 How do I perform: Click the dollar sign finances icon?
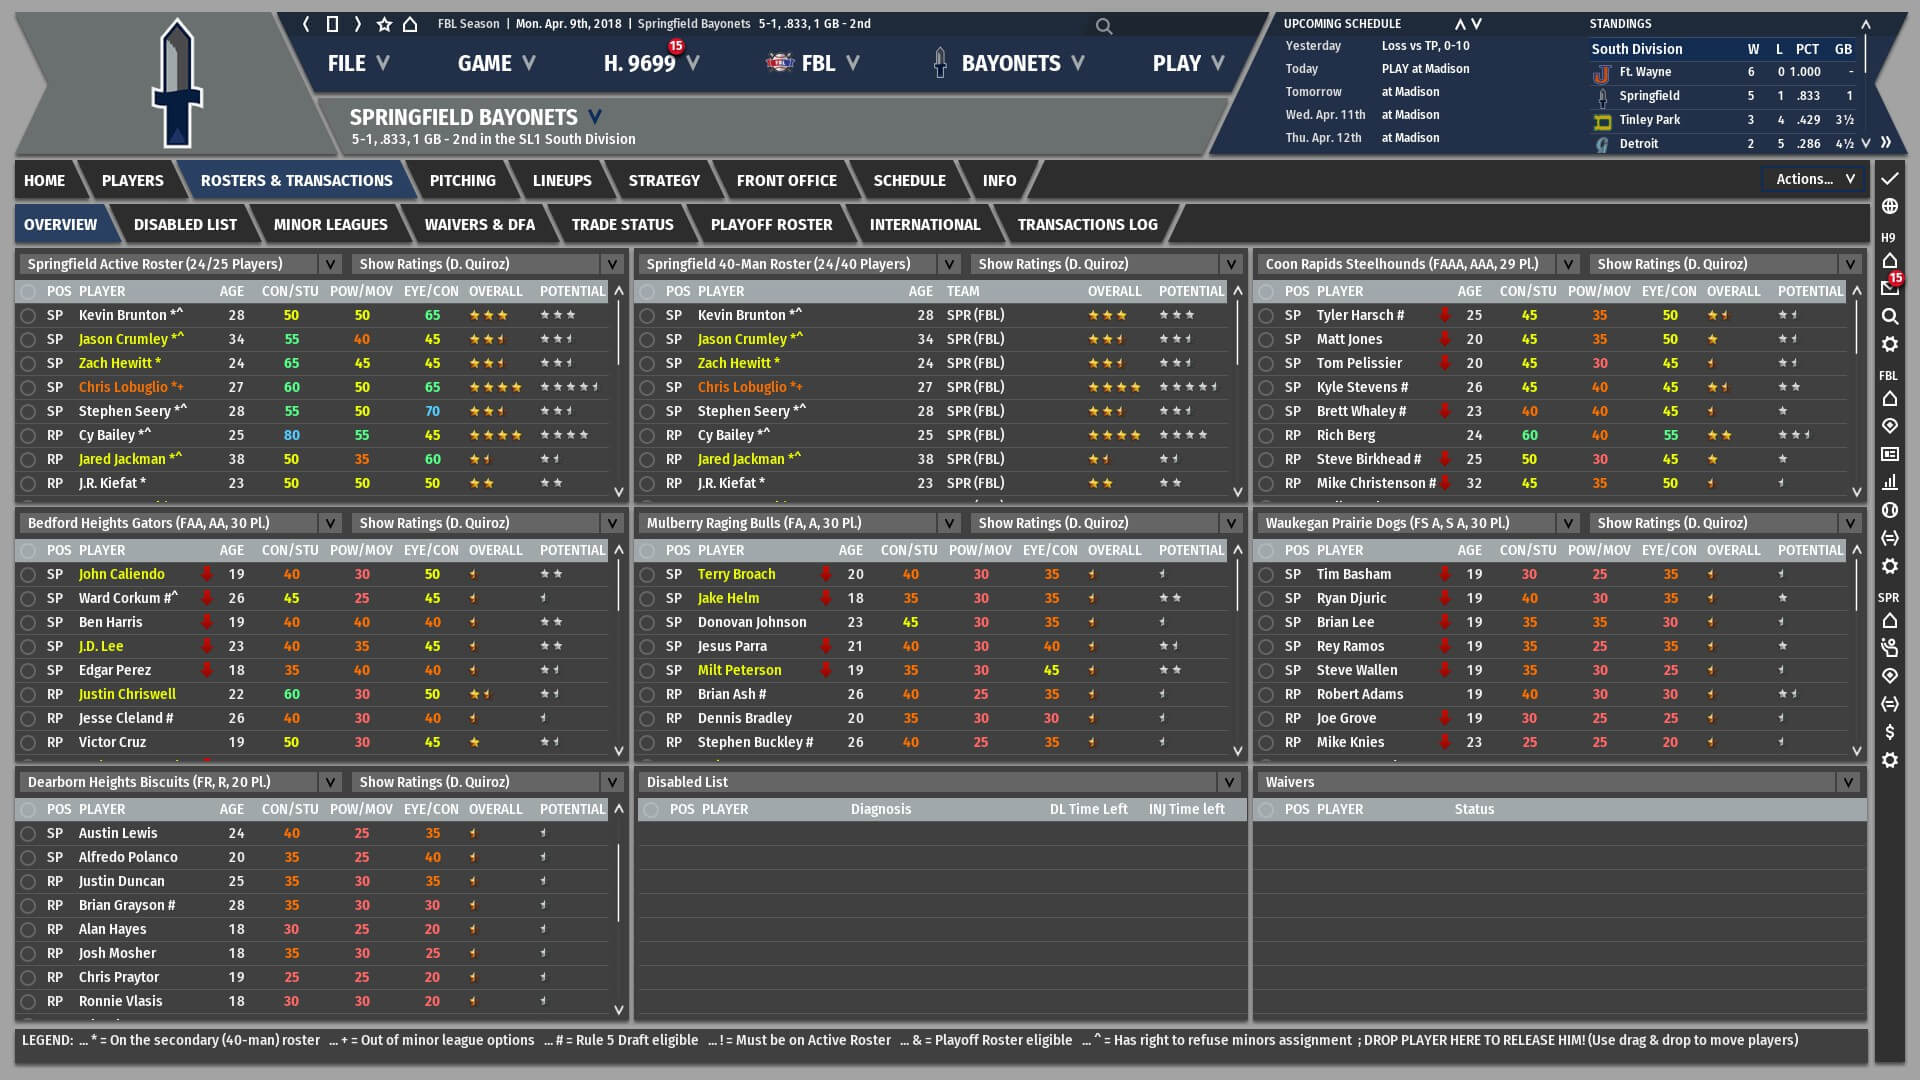[1889, 732]
